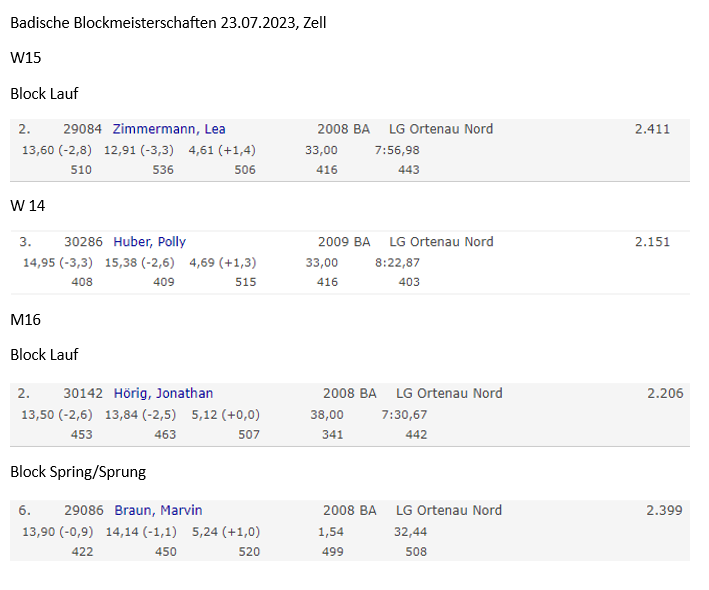Click the Block Spring/Sprung heading
Screen dimensions: 709x590
click(x=78, y=471)
